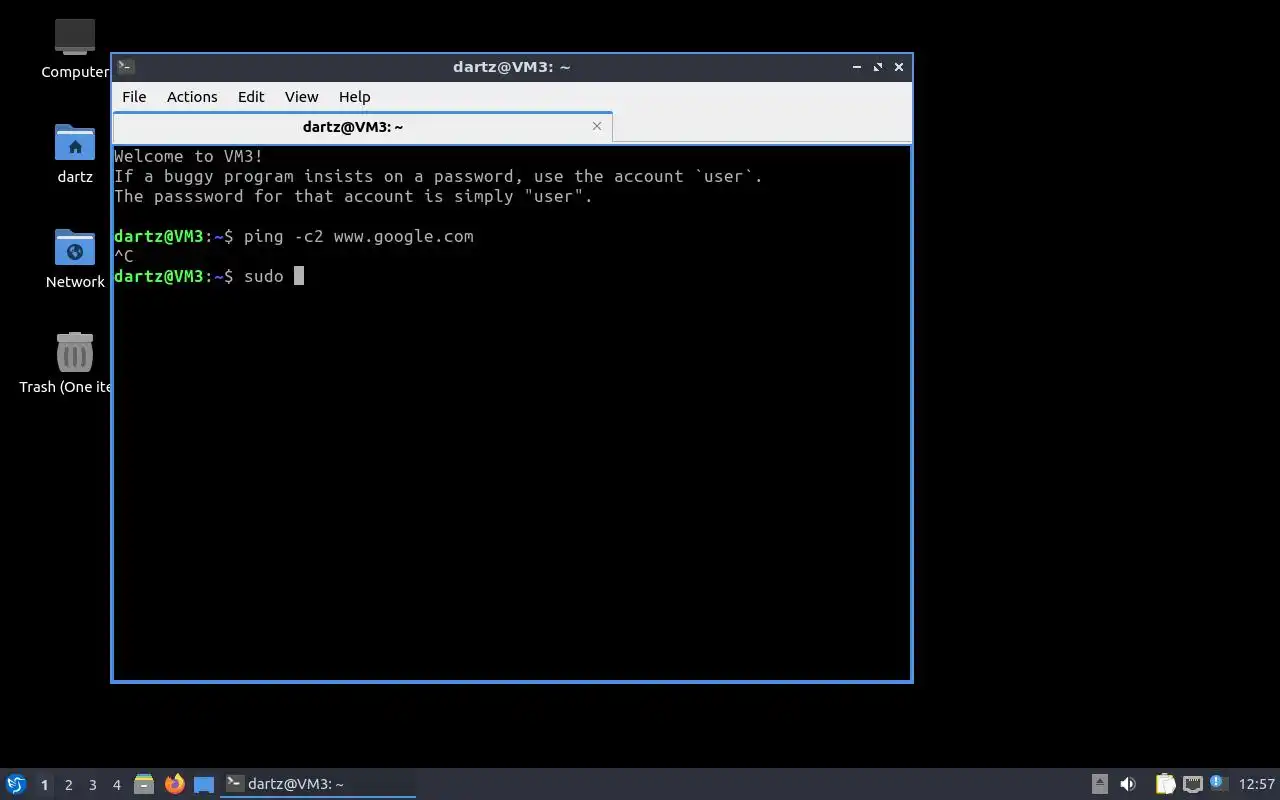Open the File menu
This screenshot has height=800, width=1280.
point(134,97)
